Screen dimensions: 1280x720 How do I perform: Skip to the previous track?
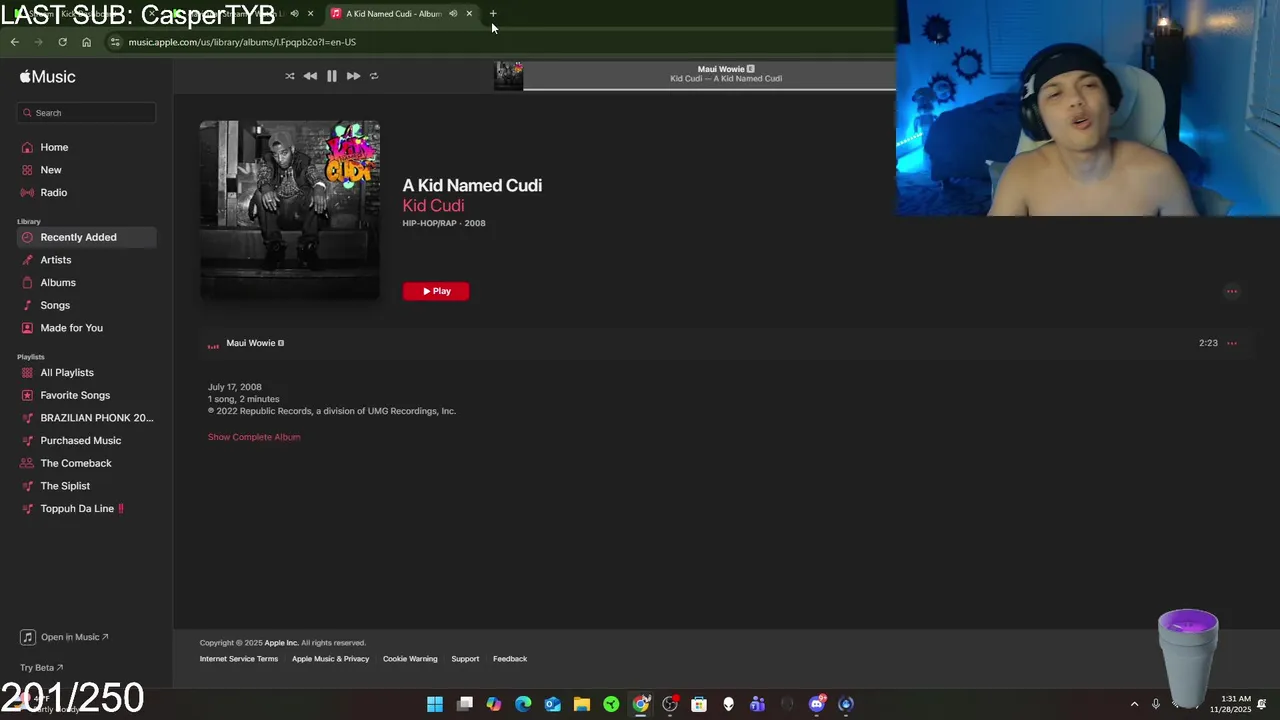coord(310,76)
